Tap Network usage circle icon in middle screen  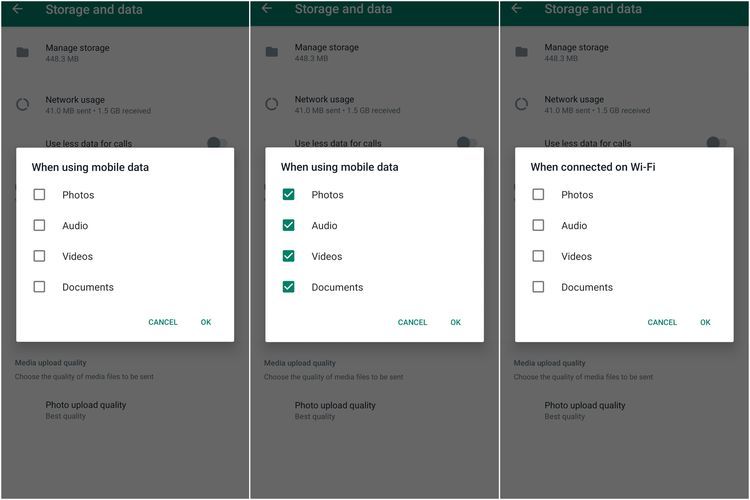coord(272,104)
